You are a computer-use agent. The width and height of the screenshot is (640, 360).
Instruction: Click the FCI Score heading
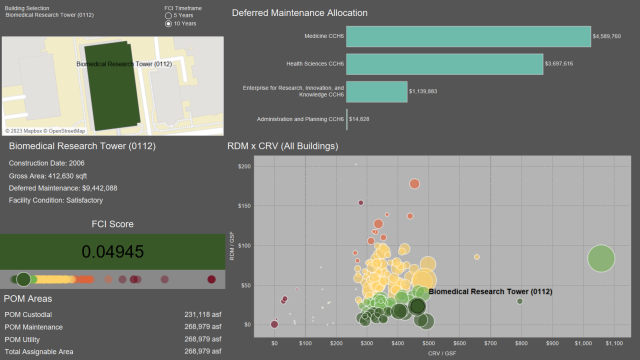112,224
